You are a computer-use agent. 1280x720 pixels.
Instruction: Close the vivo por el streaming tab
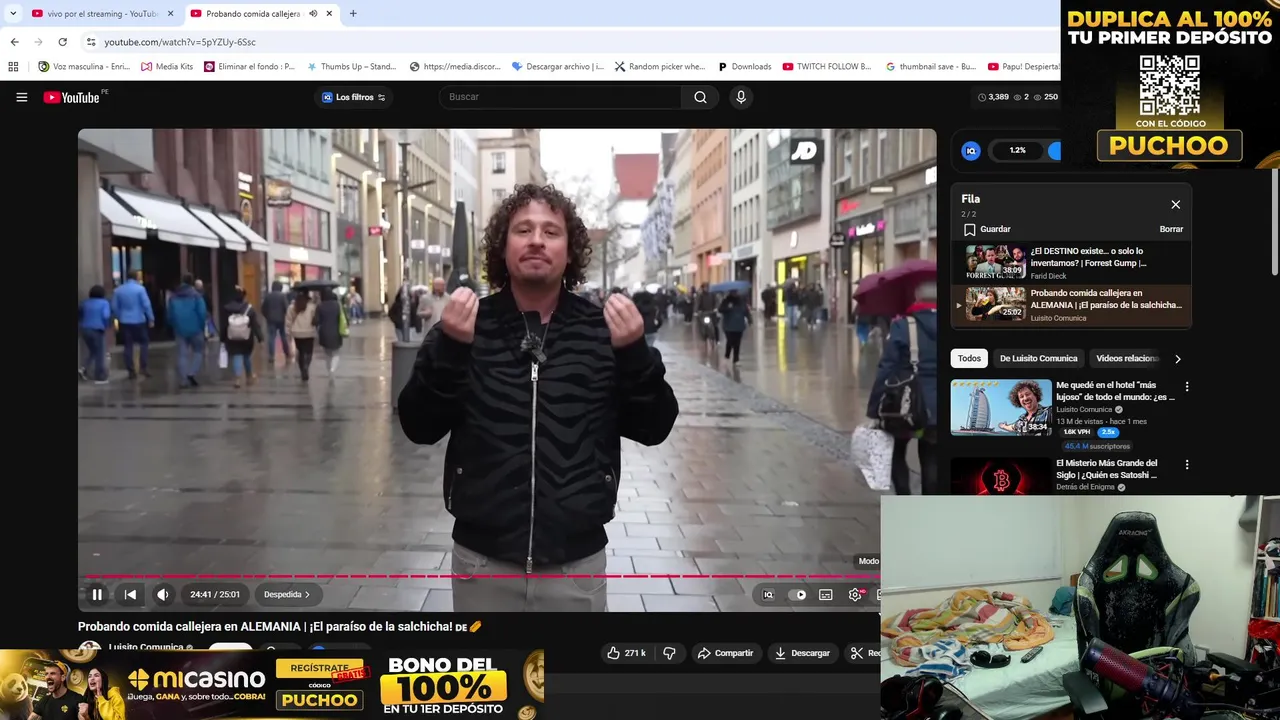pos(170,14)
